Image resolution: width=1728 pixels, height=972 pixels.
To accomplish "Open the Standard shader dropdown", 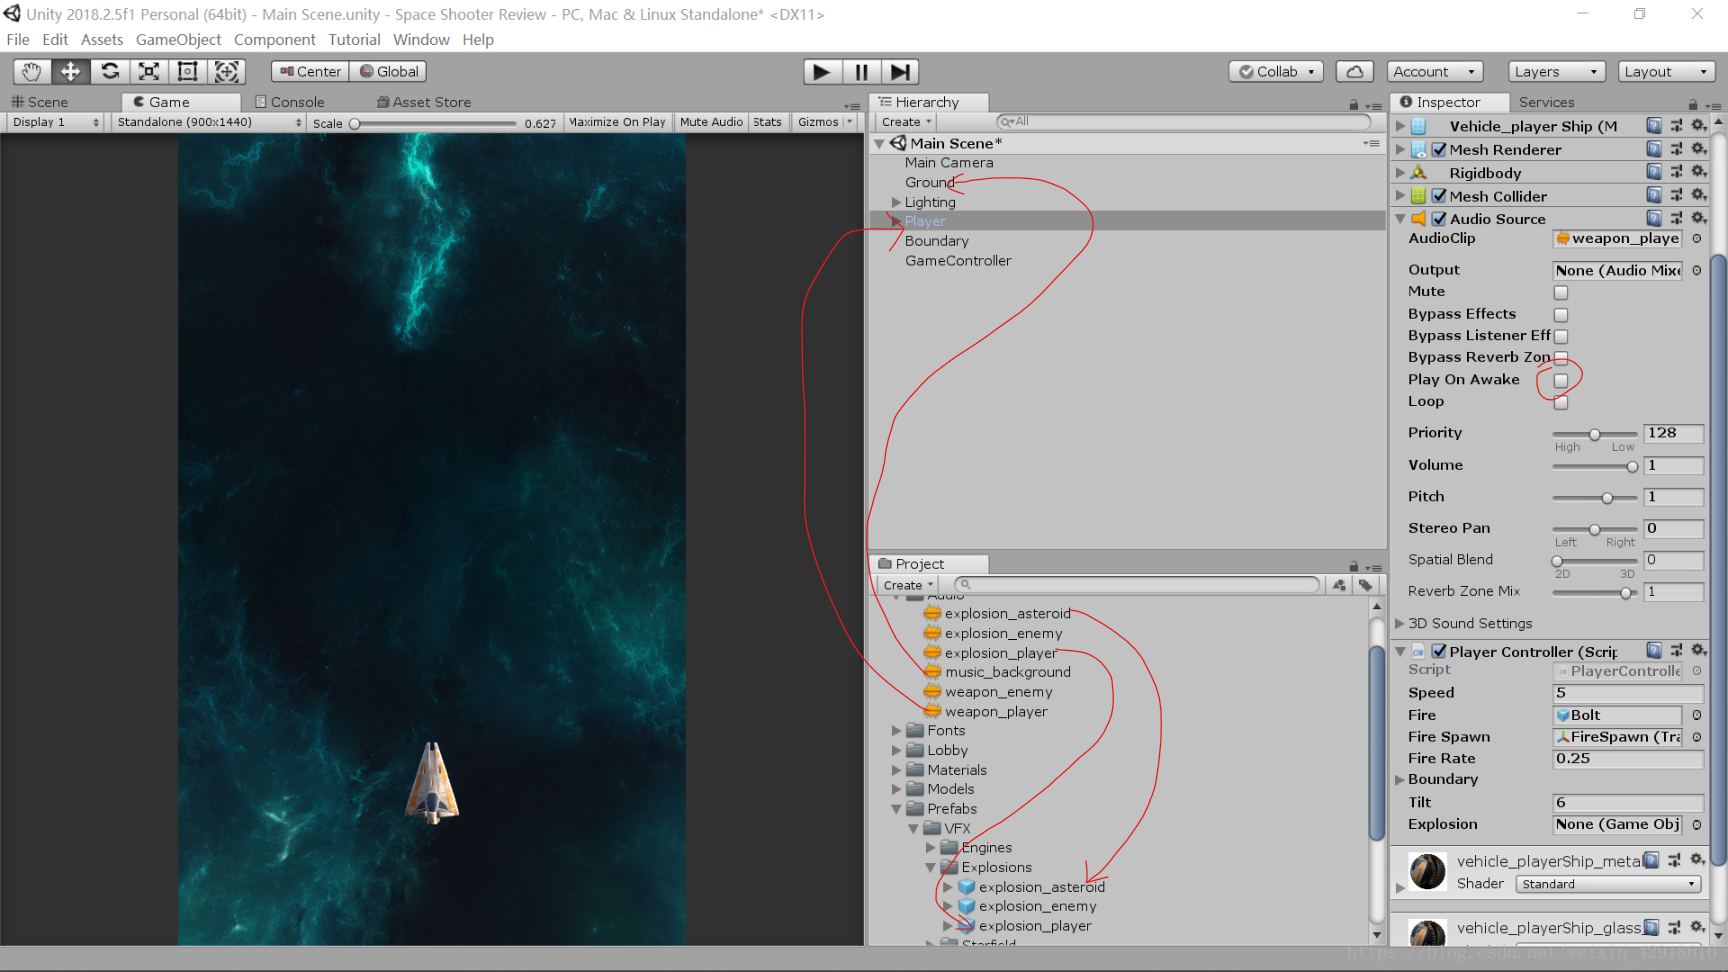I will pos(1608,884).
